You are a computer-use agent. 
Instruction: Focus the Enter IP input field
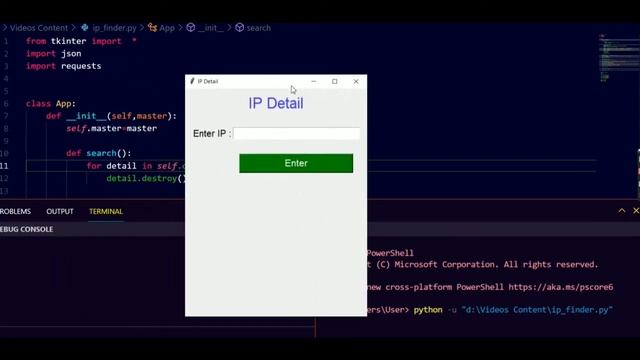297,133
